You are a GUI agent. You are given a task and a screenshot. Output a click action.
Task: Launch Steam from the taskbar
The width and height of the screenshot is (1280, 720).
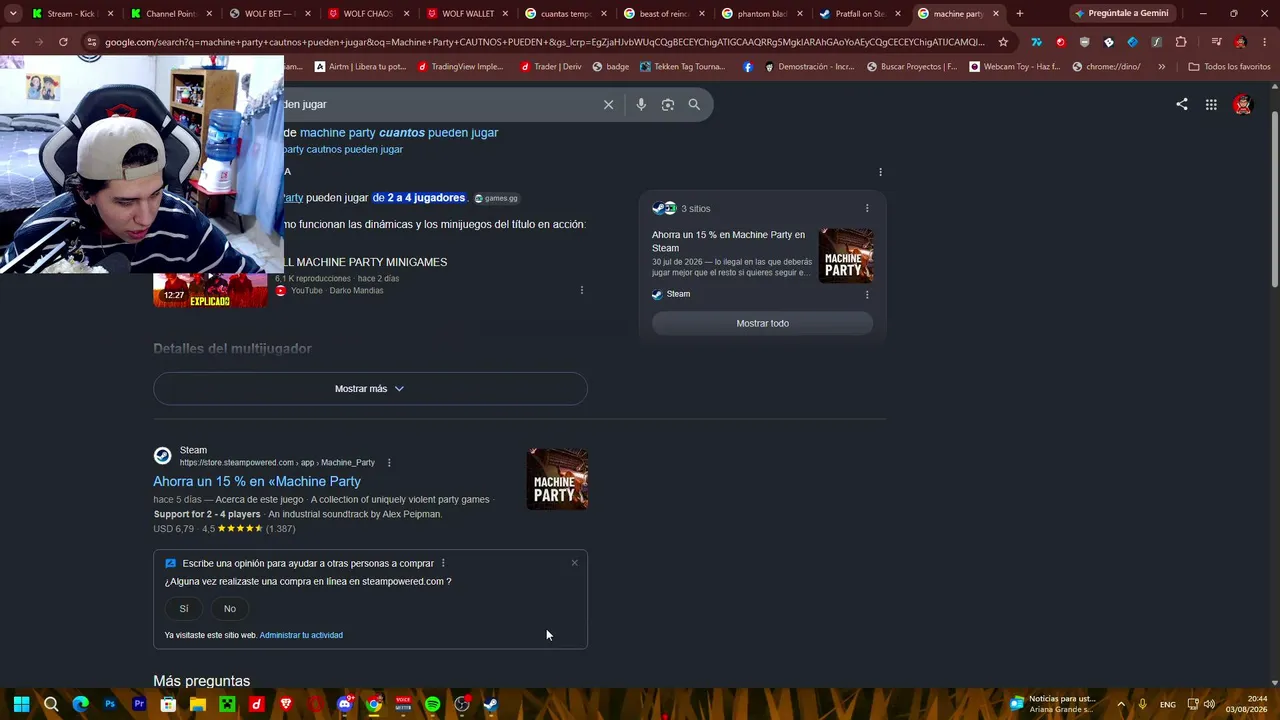click(x=490, y=704)
